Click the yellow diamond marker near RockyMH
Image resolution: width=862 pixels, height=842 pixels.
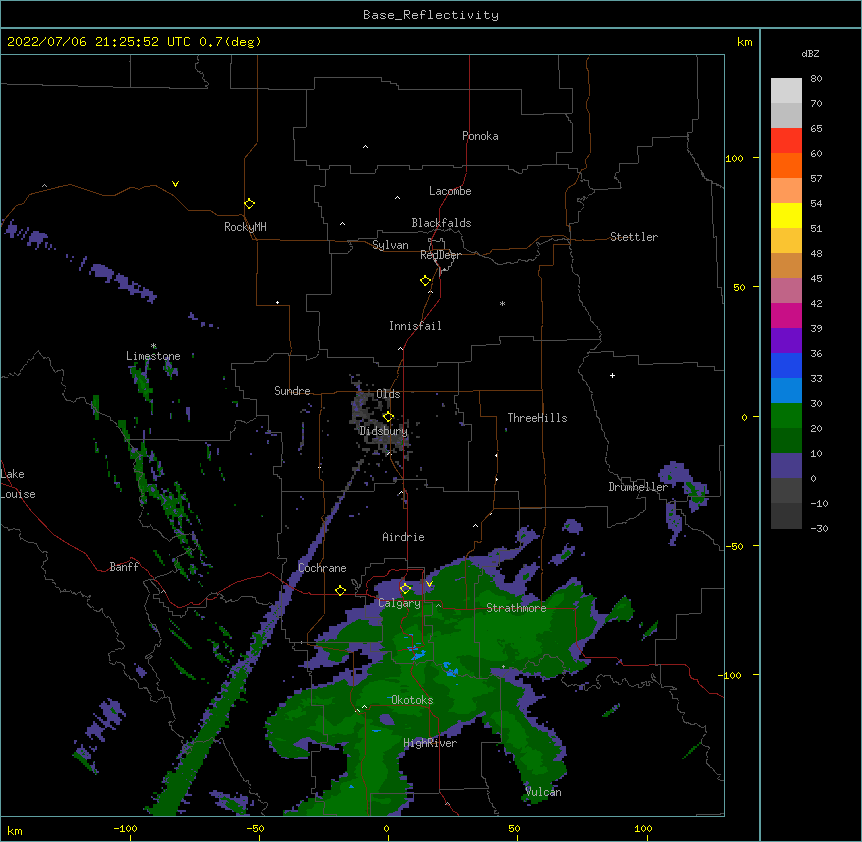tap(249, 203)
